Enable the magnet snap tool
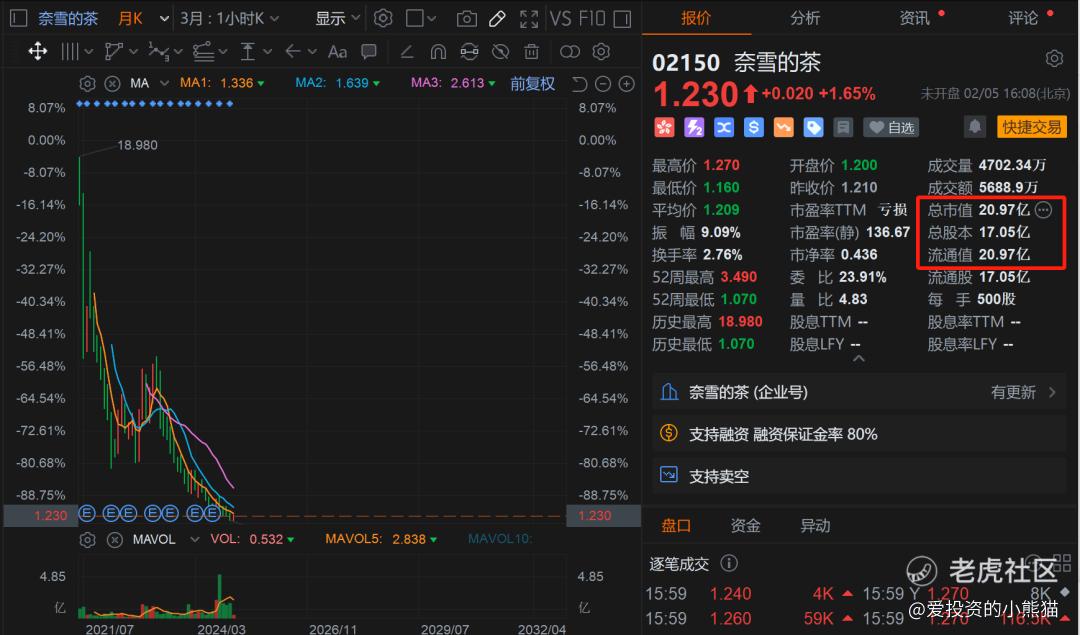 click(x=438, y=52)
